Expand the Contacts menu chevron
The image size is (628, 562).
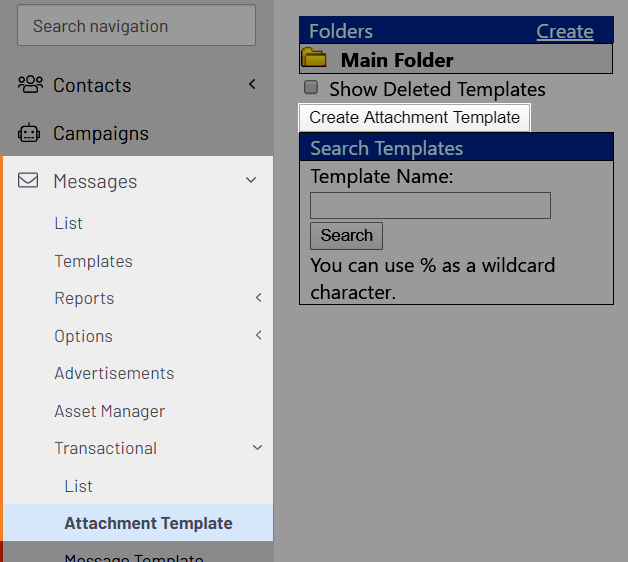[x=252, y=84]
